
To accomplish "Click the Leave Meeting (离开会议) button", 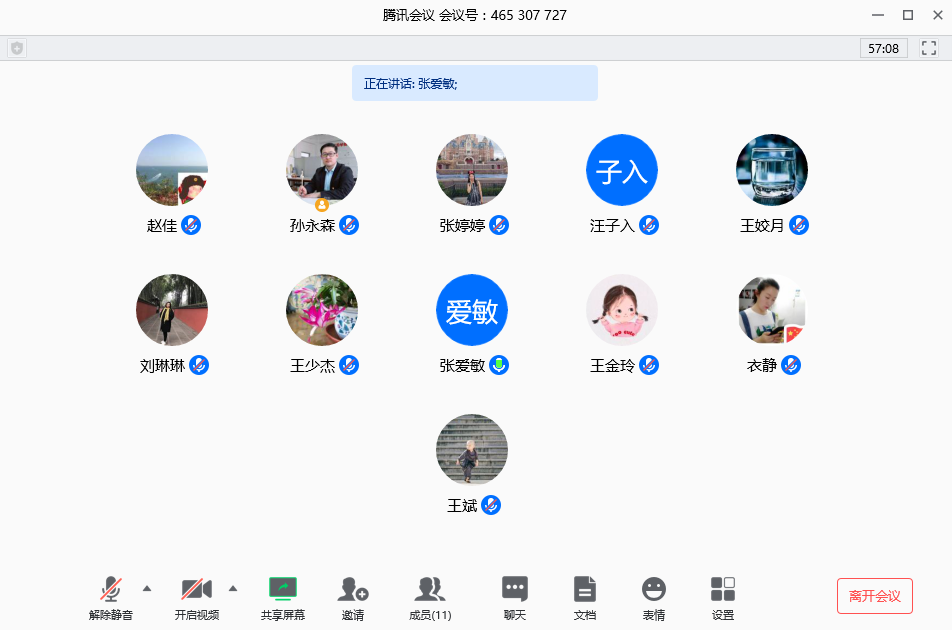I will point(874,596).
